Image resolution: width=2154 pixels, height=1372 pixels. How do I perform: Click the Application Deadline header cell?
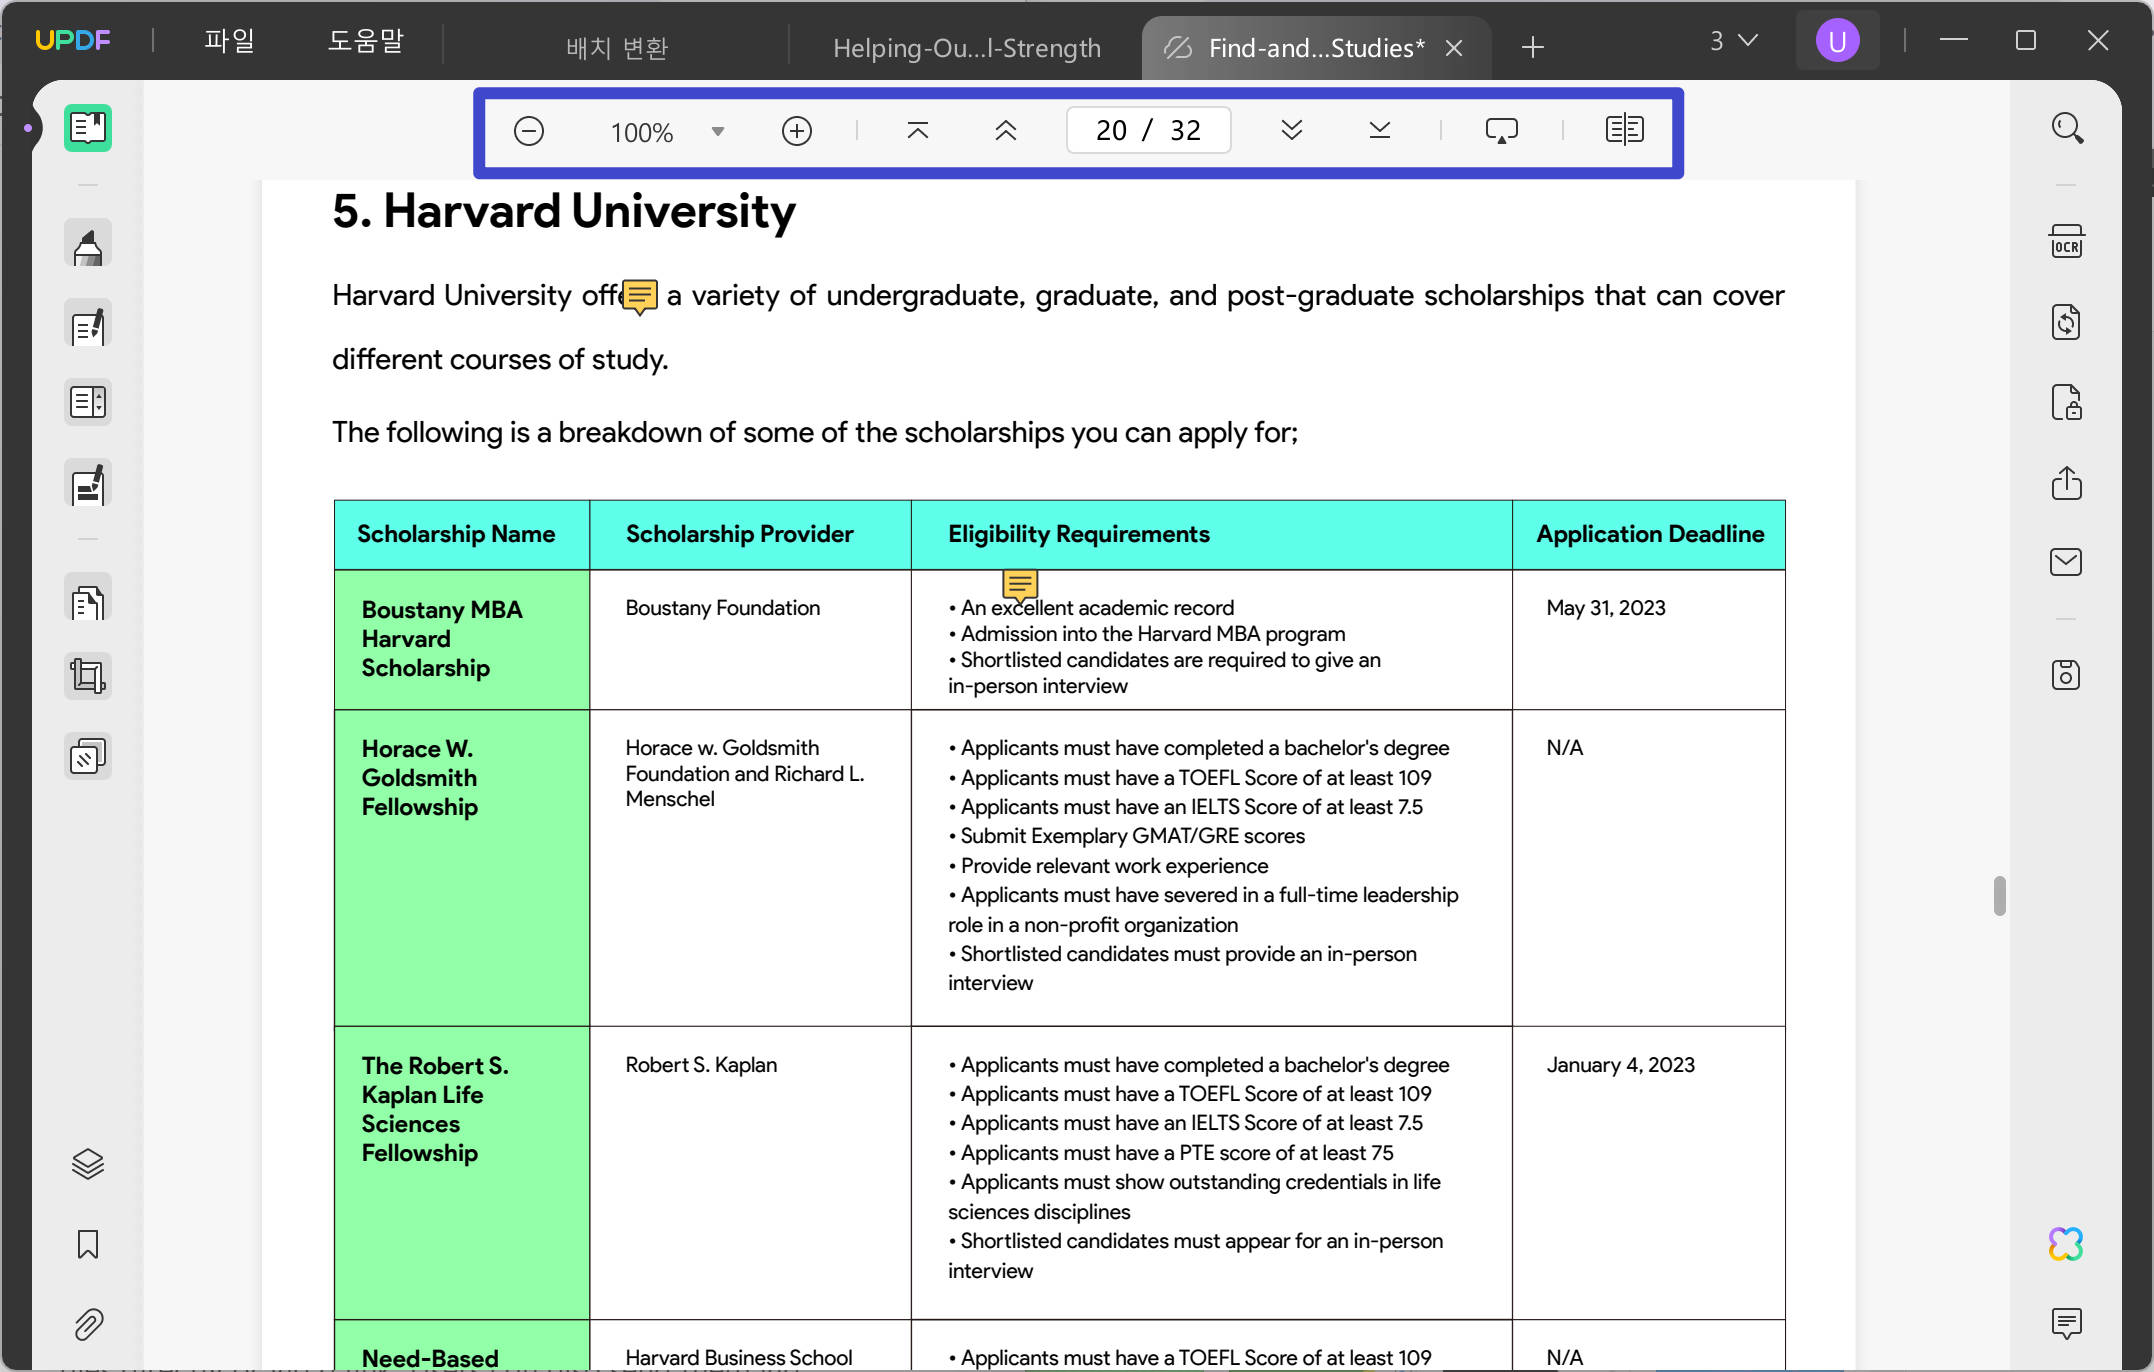[1649, 535]
